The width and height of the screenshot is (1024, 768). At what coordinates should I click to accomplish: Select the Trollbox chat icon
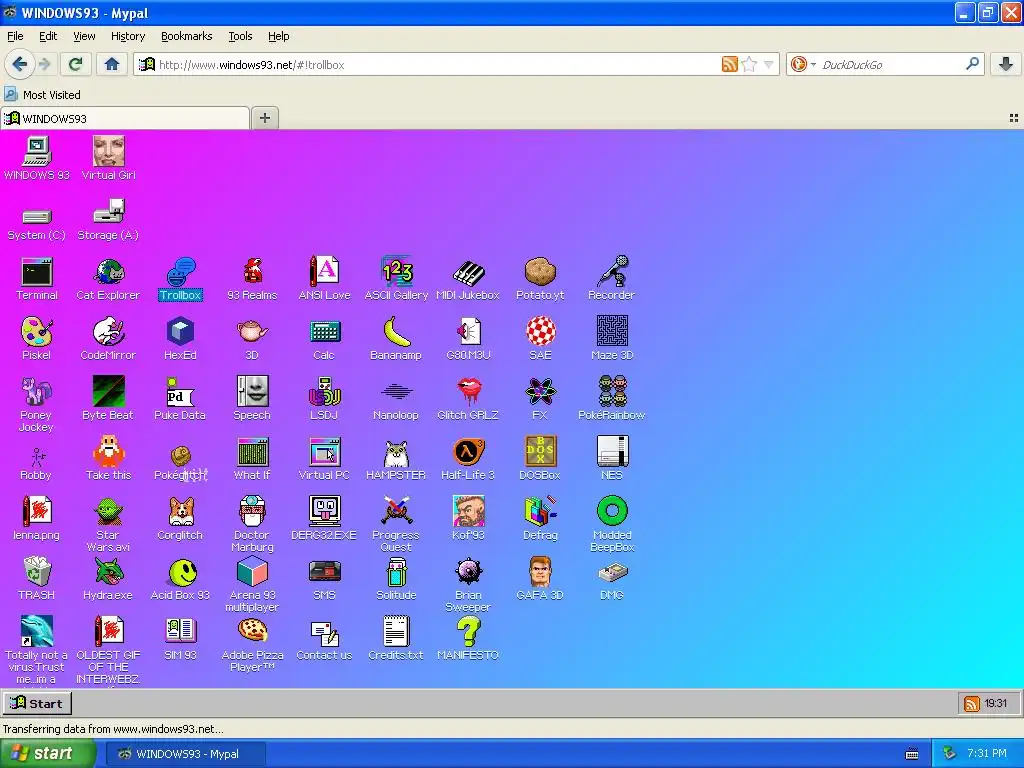(180, 279)
